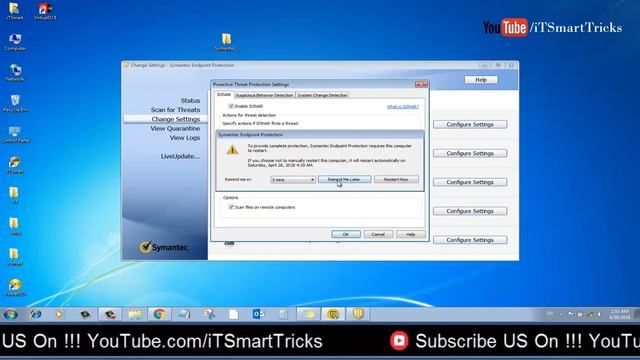The image size is (640, 360).
Task: Close the Proactive Threat Protection Settings dialog
Action: click(x=422, y=84)
